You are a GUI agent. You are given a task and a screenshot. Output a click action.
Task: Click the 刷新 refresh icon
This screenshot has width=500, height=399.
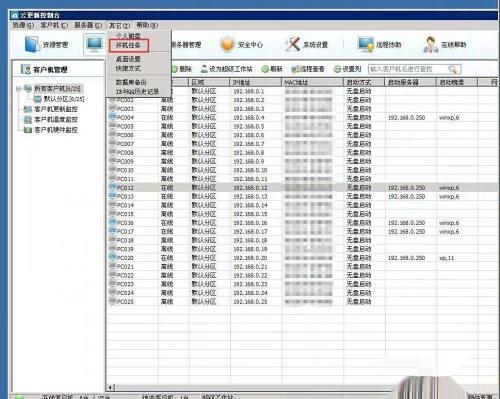(x=265, y=69)
